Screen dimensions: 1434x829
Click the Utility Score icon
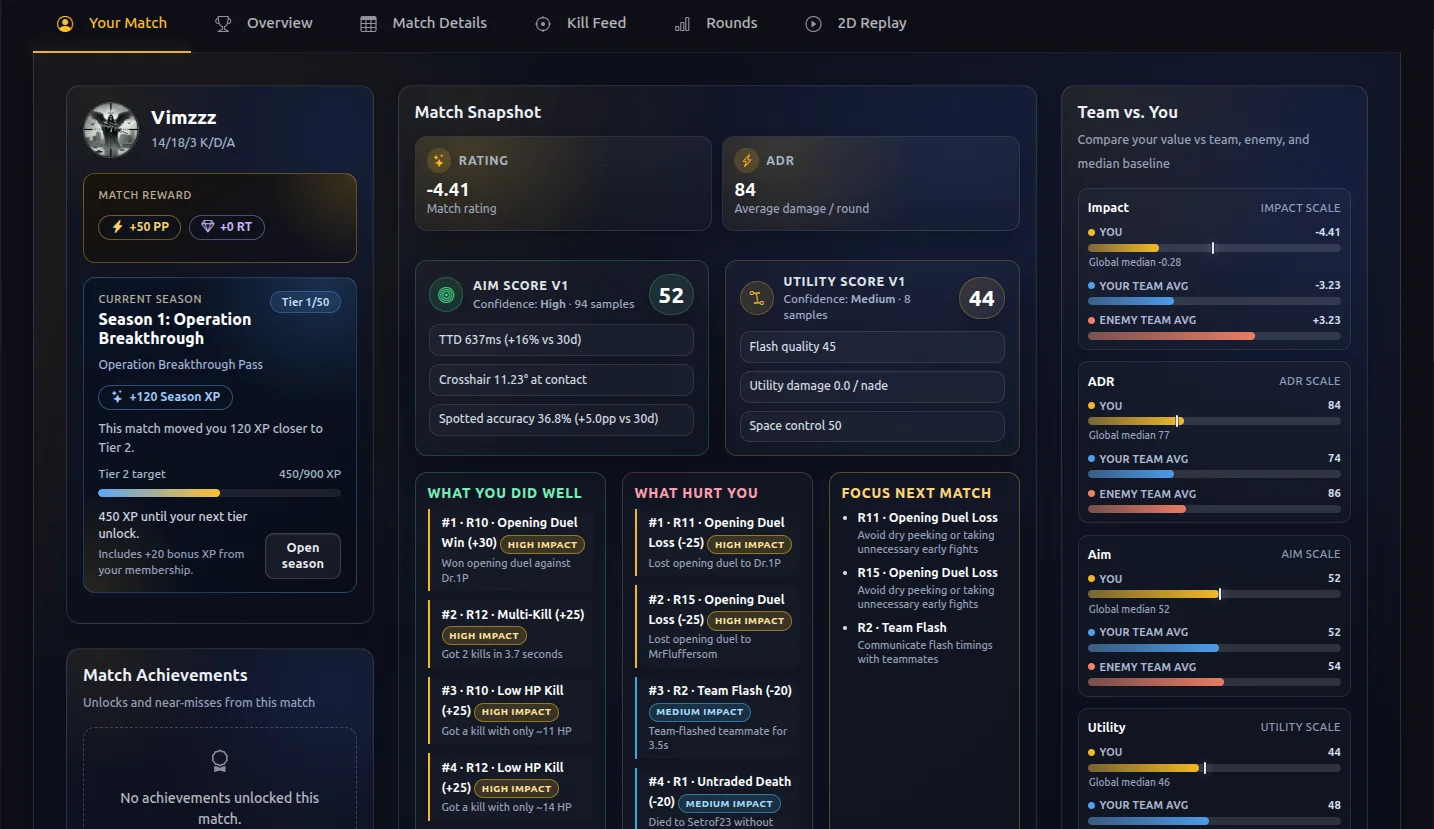pyautogui.click(x=756, y=298)
